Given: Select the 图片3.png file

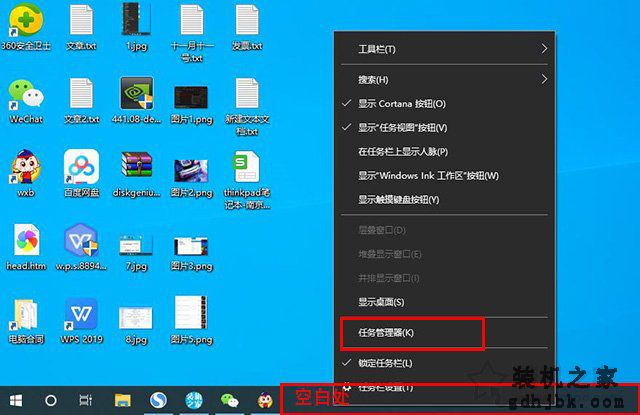Looking at the screenshot, I should point(192,253).
